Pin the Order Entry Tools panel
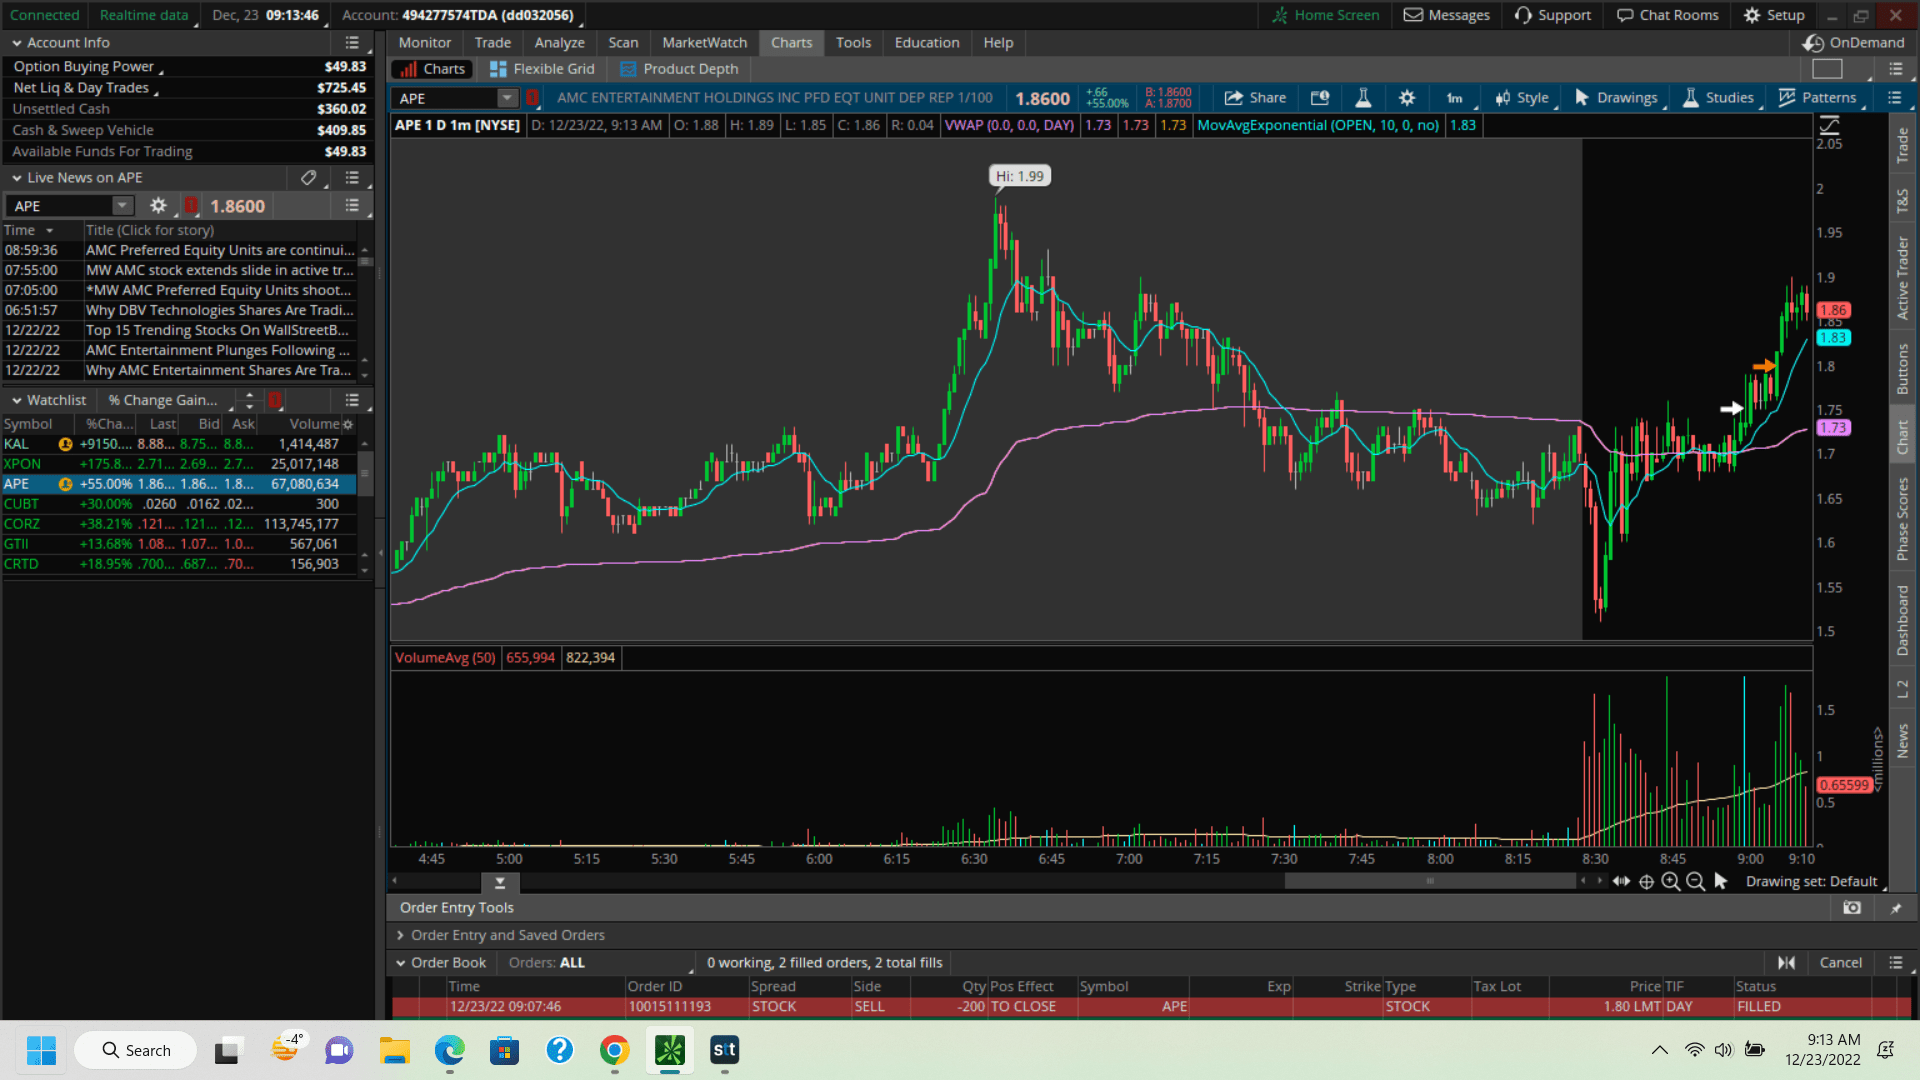Image resolution: width=1920 pixels, height=1080 pixels. (1895, 908)
